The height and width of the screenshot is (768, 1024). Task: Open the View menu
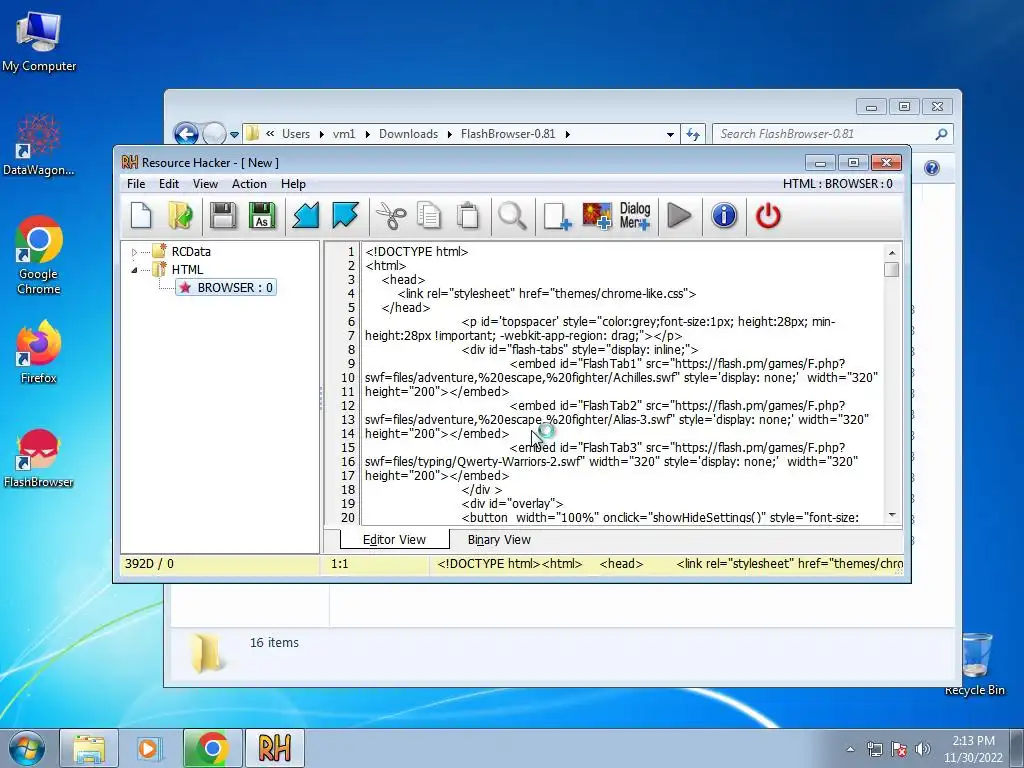coord(205,184)
